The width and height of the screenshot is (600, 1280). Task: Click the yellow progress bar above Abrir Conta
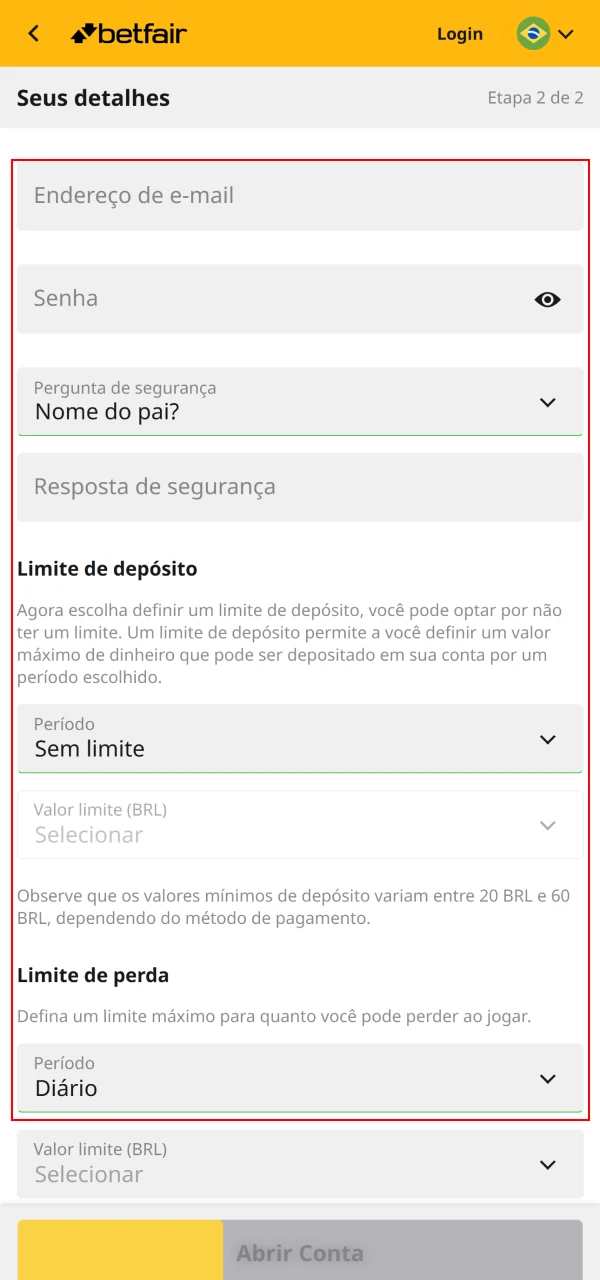coord(120,1252)
